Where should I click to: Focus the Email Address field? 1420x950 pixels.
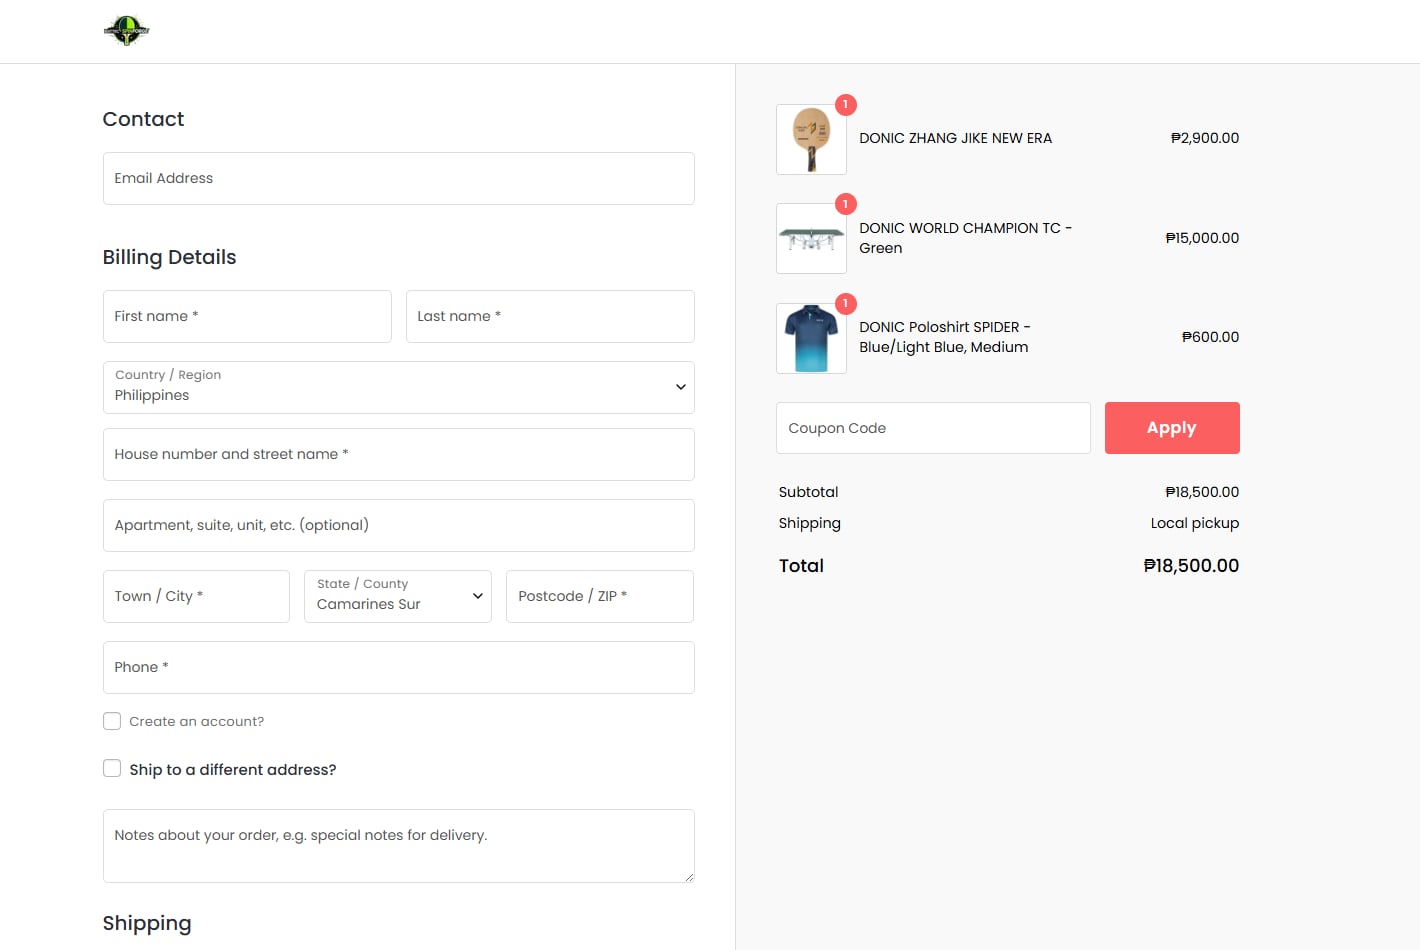[x=398, y=178]
